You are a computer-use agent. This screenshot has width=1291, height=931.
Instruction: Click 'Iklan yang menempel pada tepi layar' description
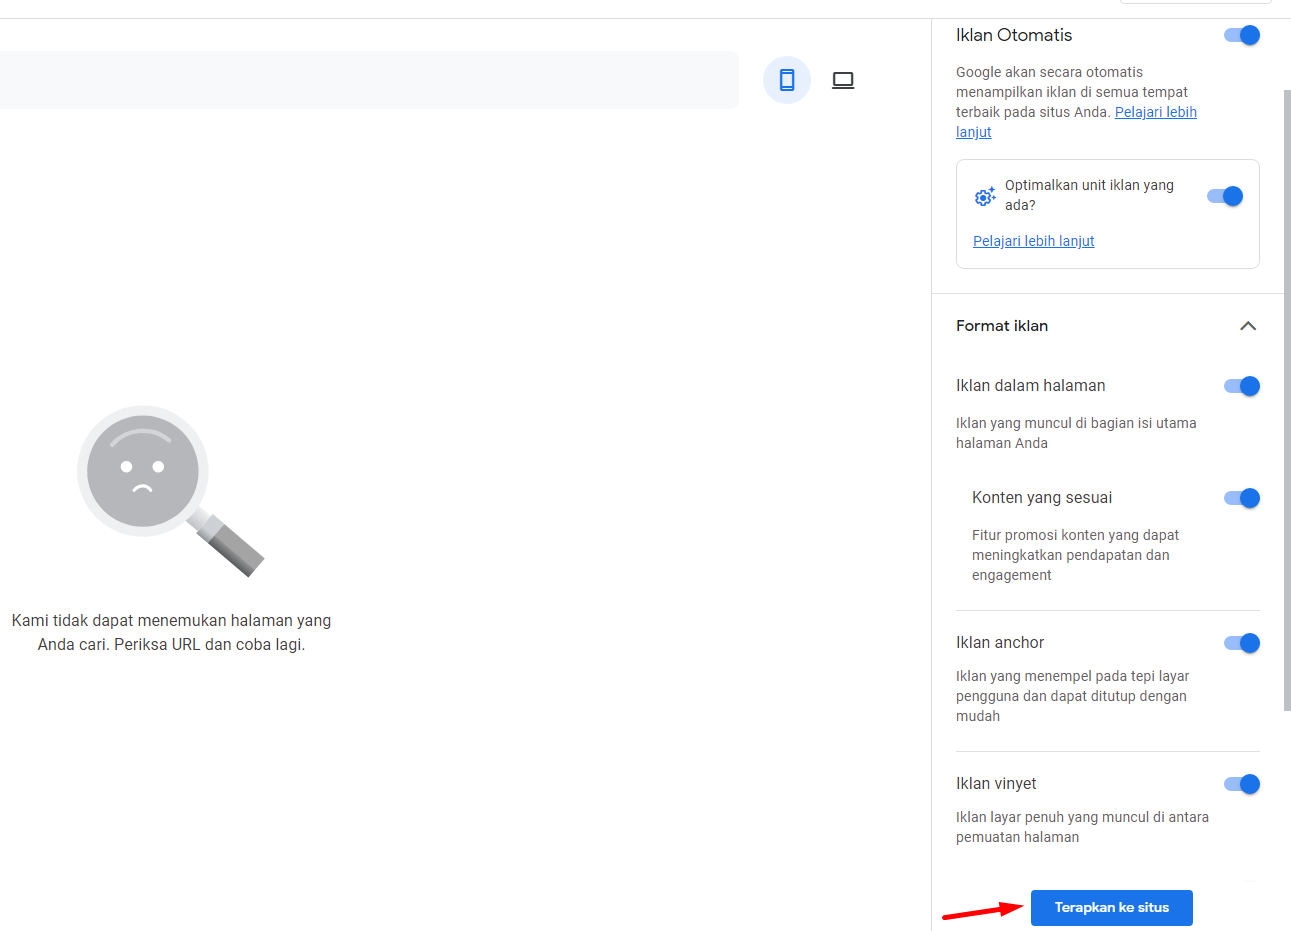pos(1072,696)
